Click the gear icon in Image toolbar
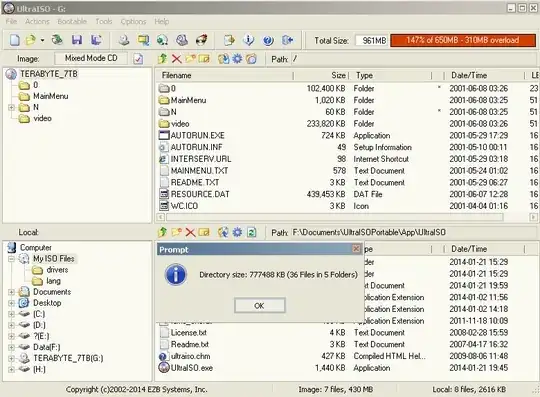This screenshot has width=540, height=397. (237, 59)
